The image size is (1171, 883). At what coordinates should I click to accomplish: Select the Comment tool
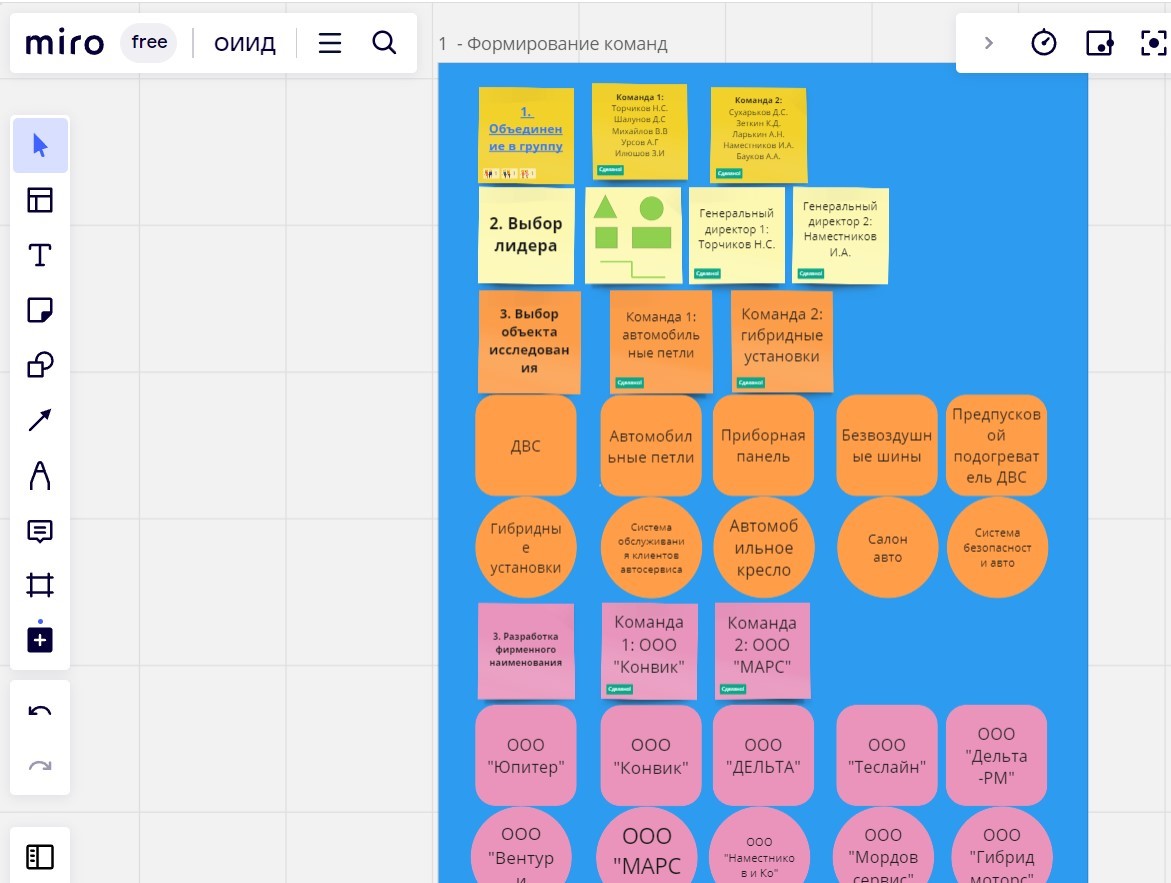(40, 531)
